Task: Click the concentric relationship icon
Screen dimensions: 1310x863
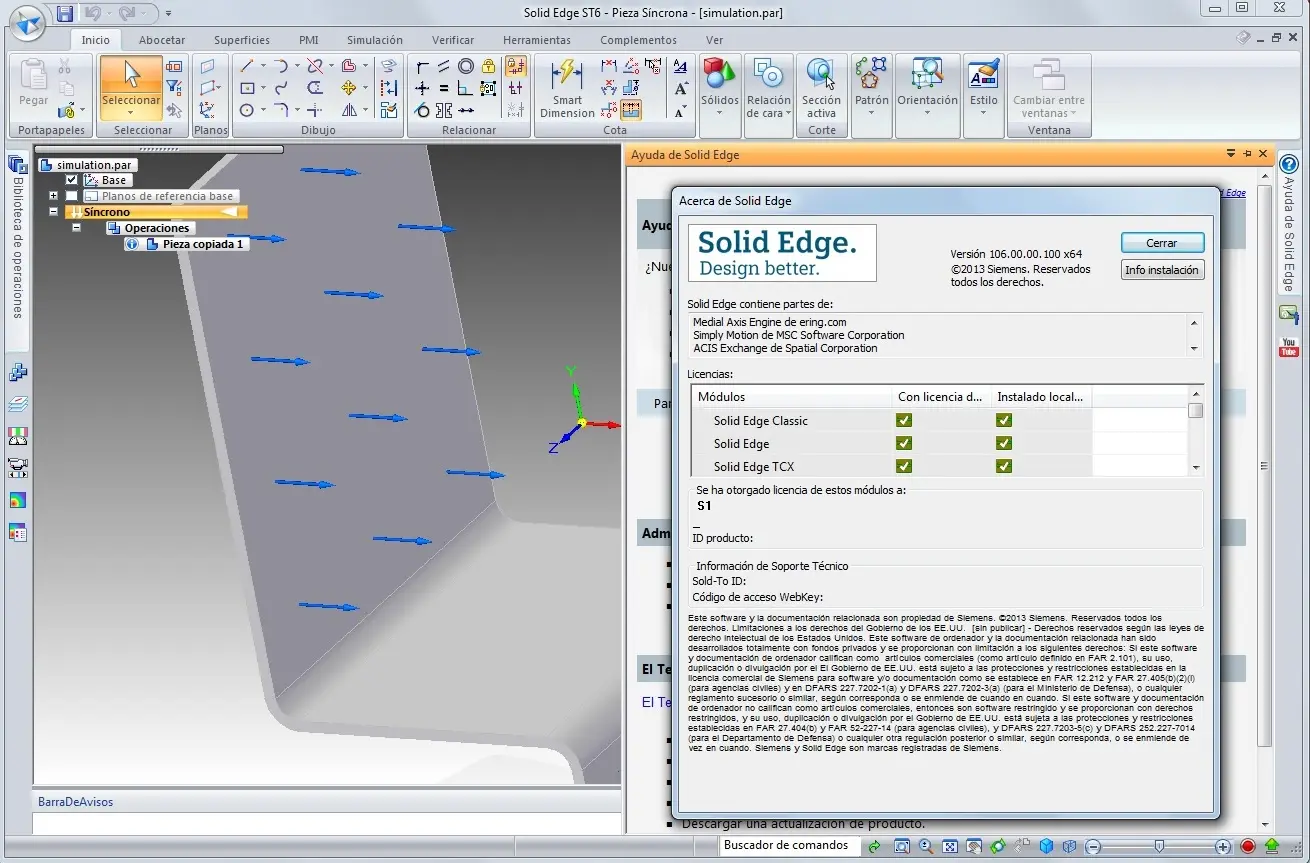Action: coord(466,66)
